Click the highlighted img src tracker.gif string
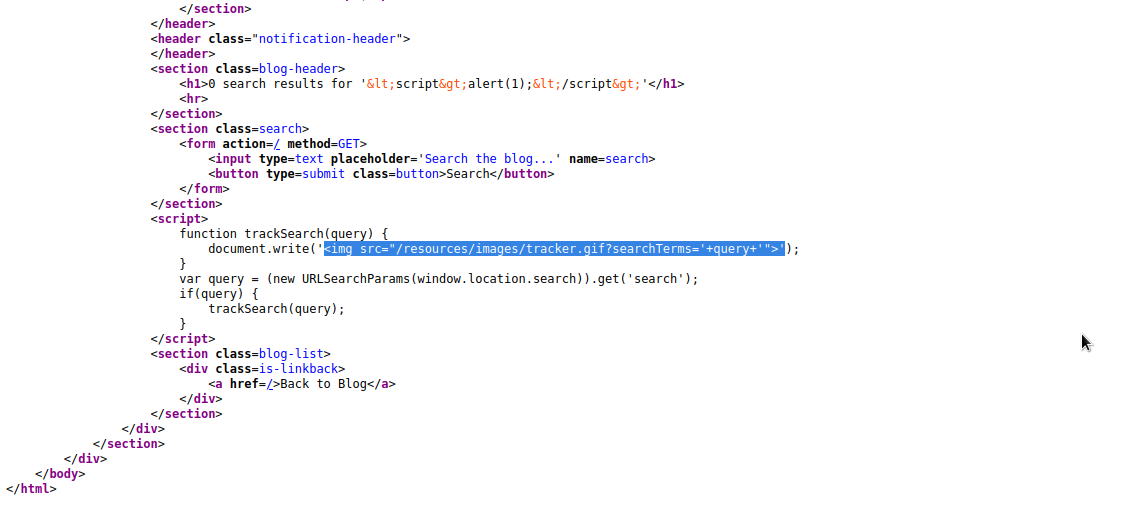1145x509 pixels. pos(554,249)
